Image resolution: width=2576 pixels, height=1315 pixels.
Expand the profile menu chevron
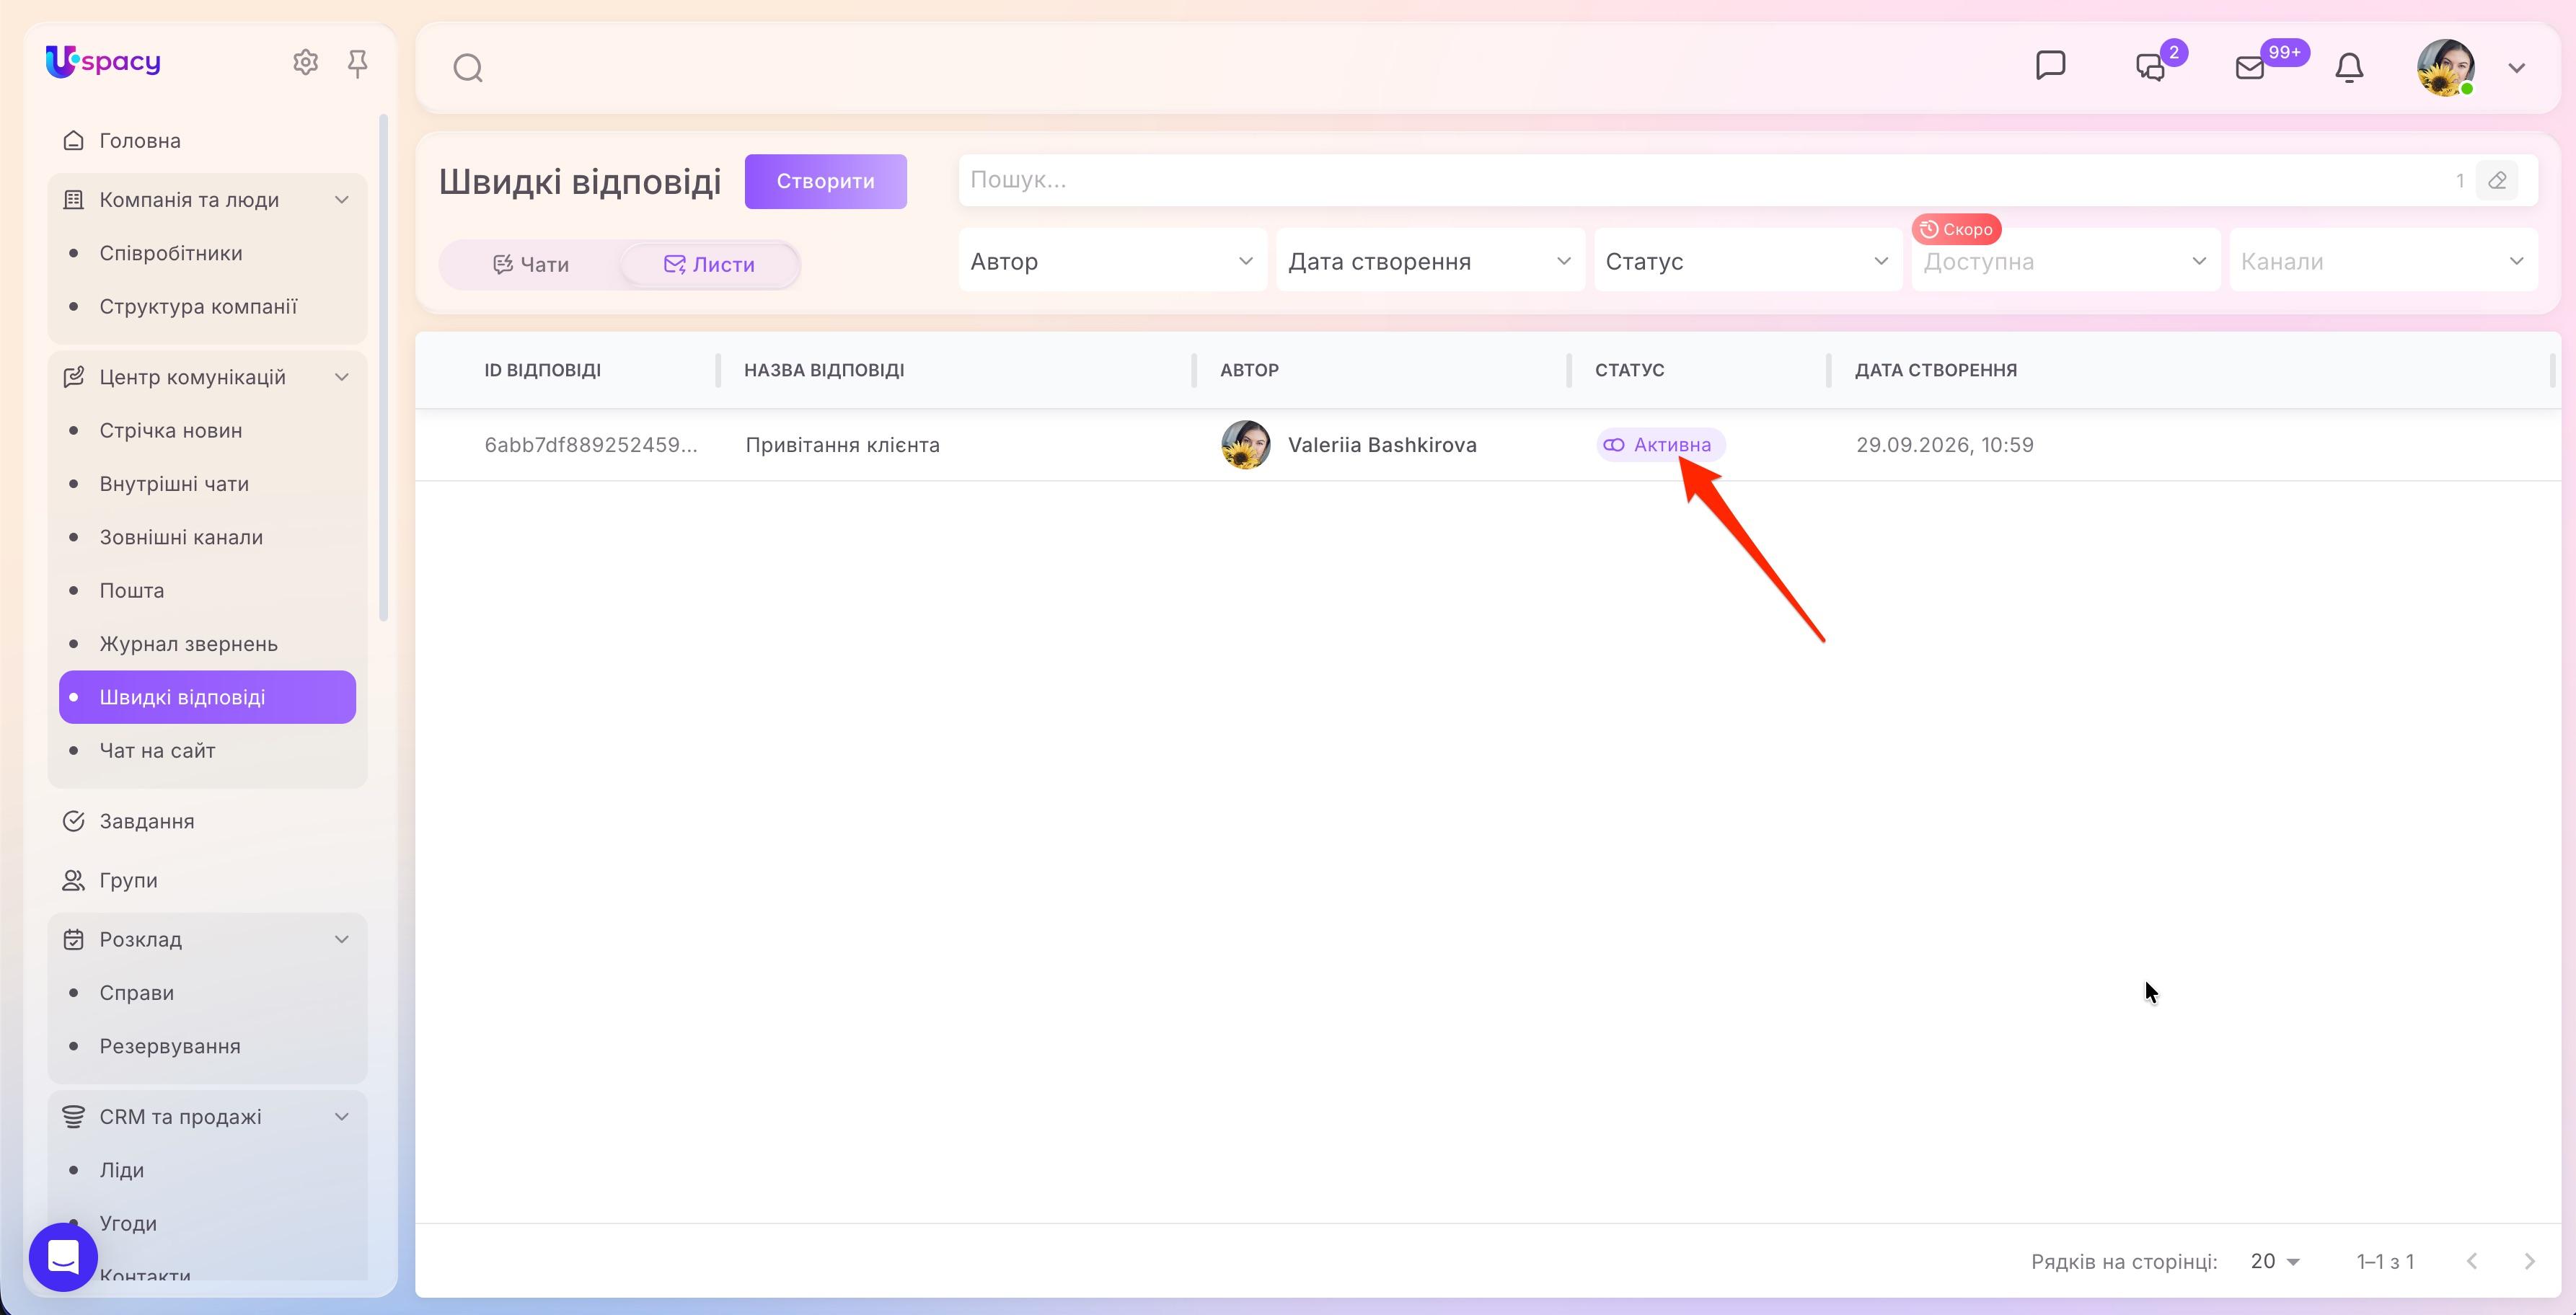[2517, 68]
